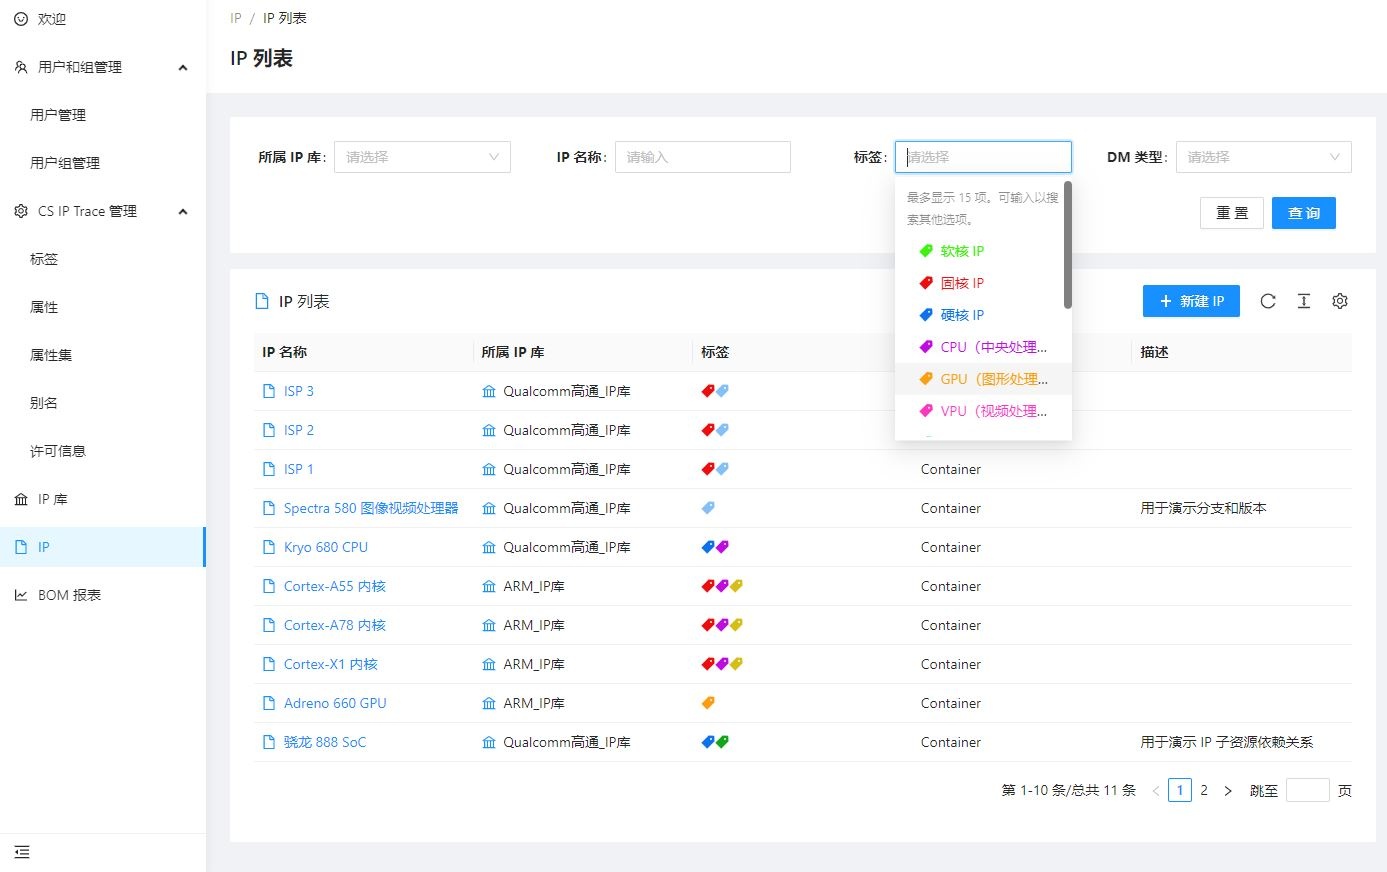Click the tag dropdown list scrollbar
This screenshot has width=1387, height=872.
(x=1067, y=245)
